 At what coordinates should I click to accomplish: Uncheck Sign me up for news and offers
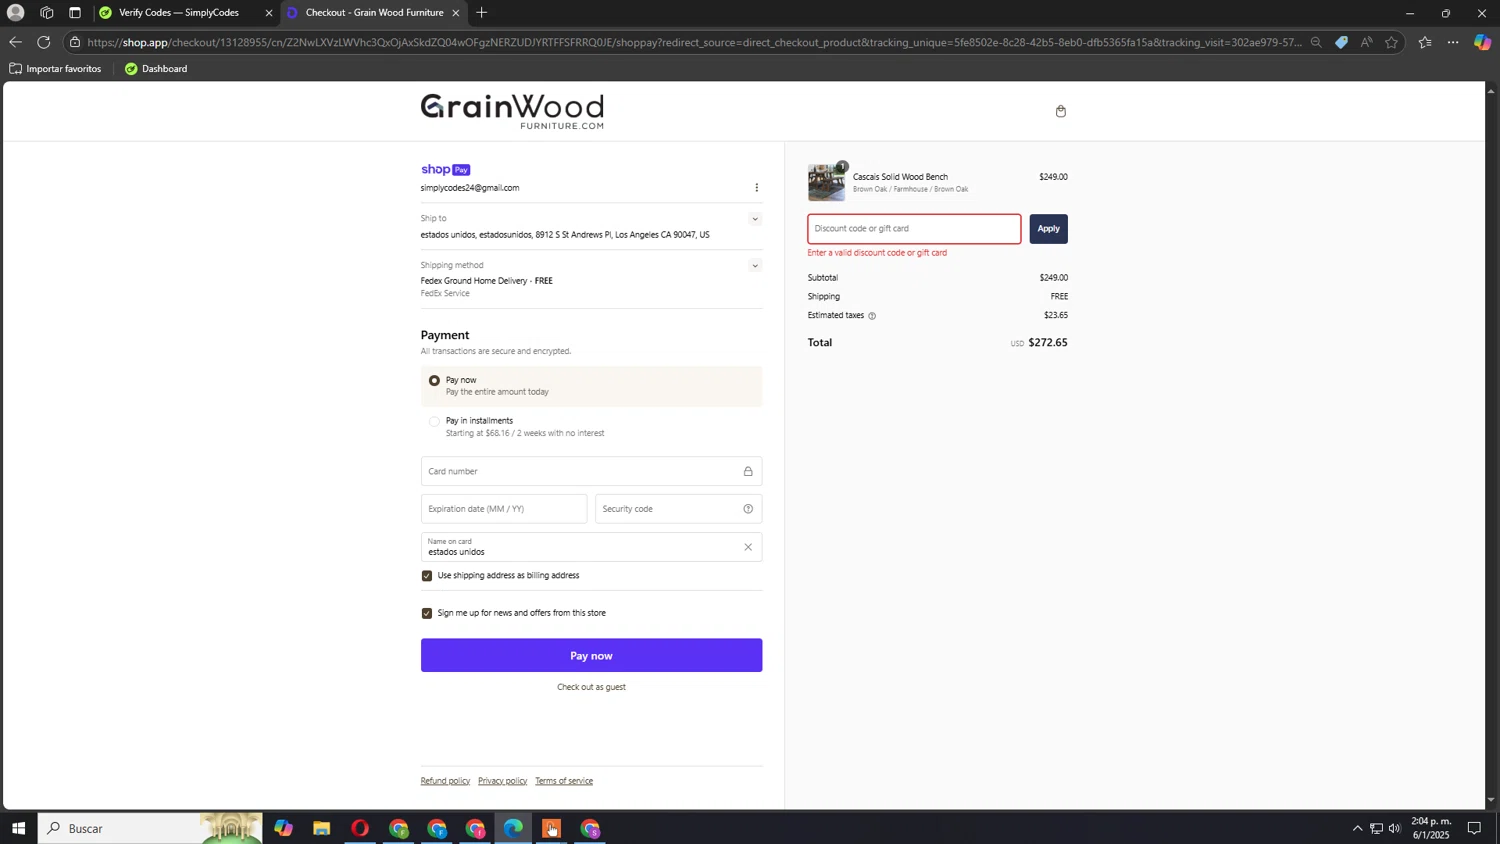[427, 614]
